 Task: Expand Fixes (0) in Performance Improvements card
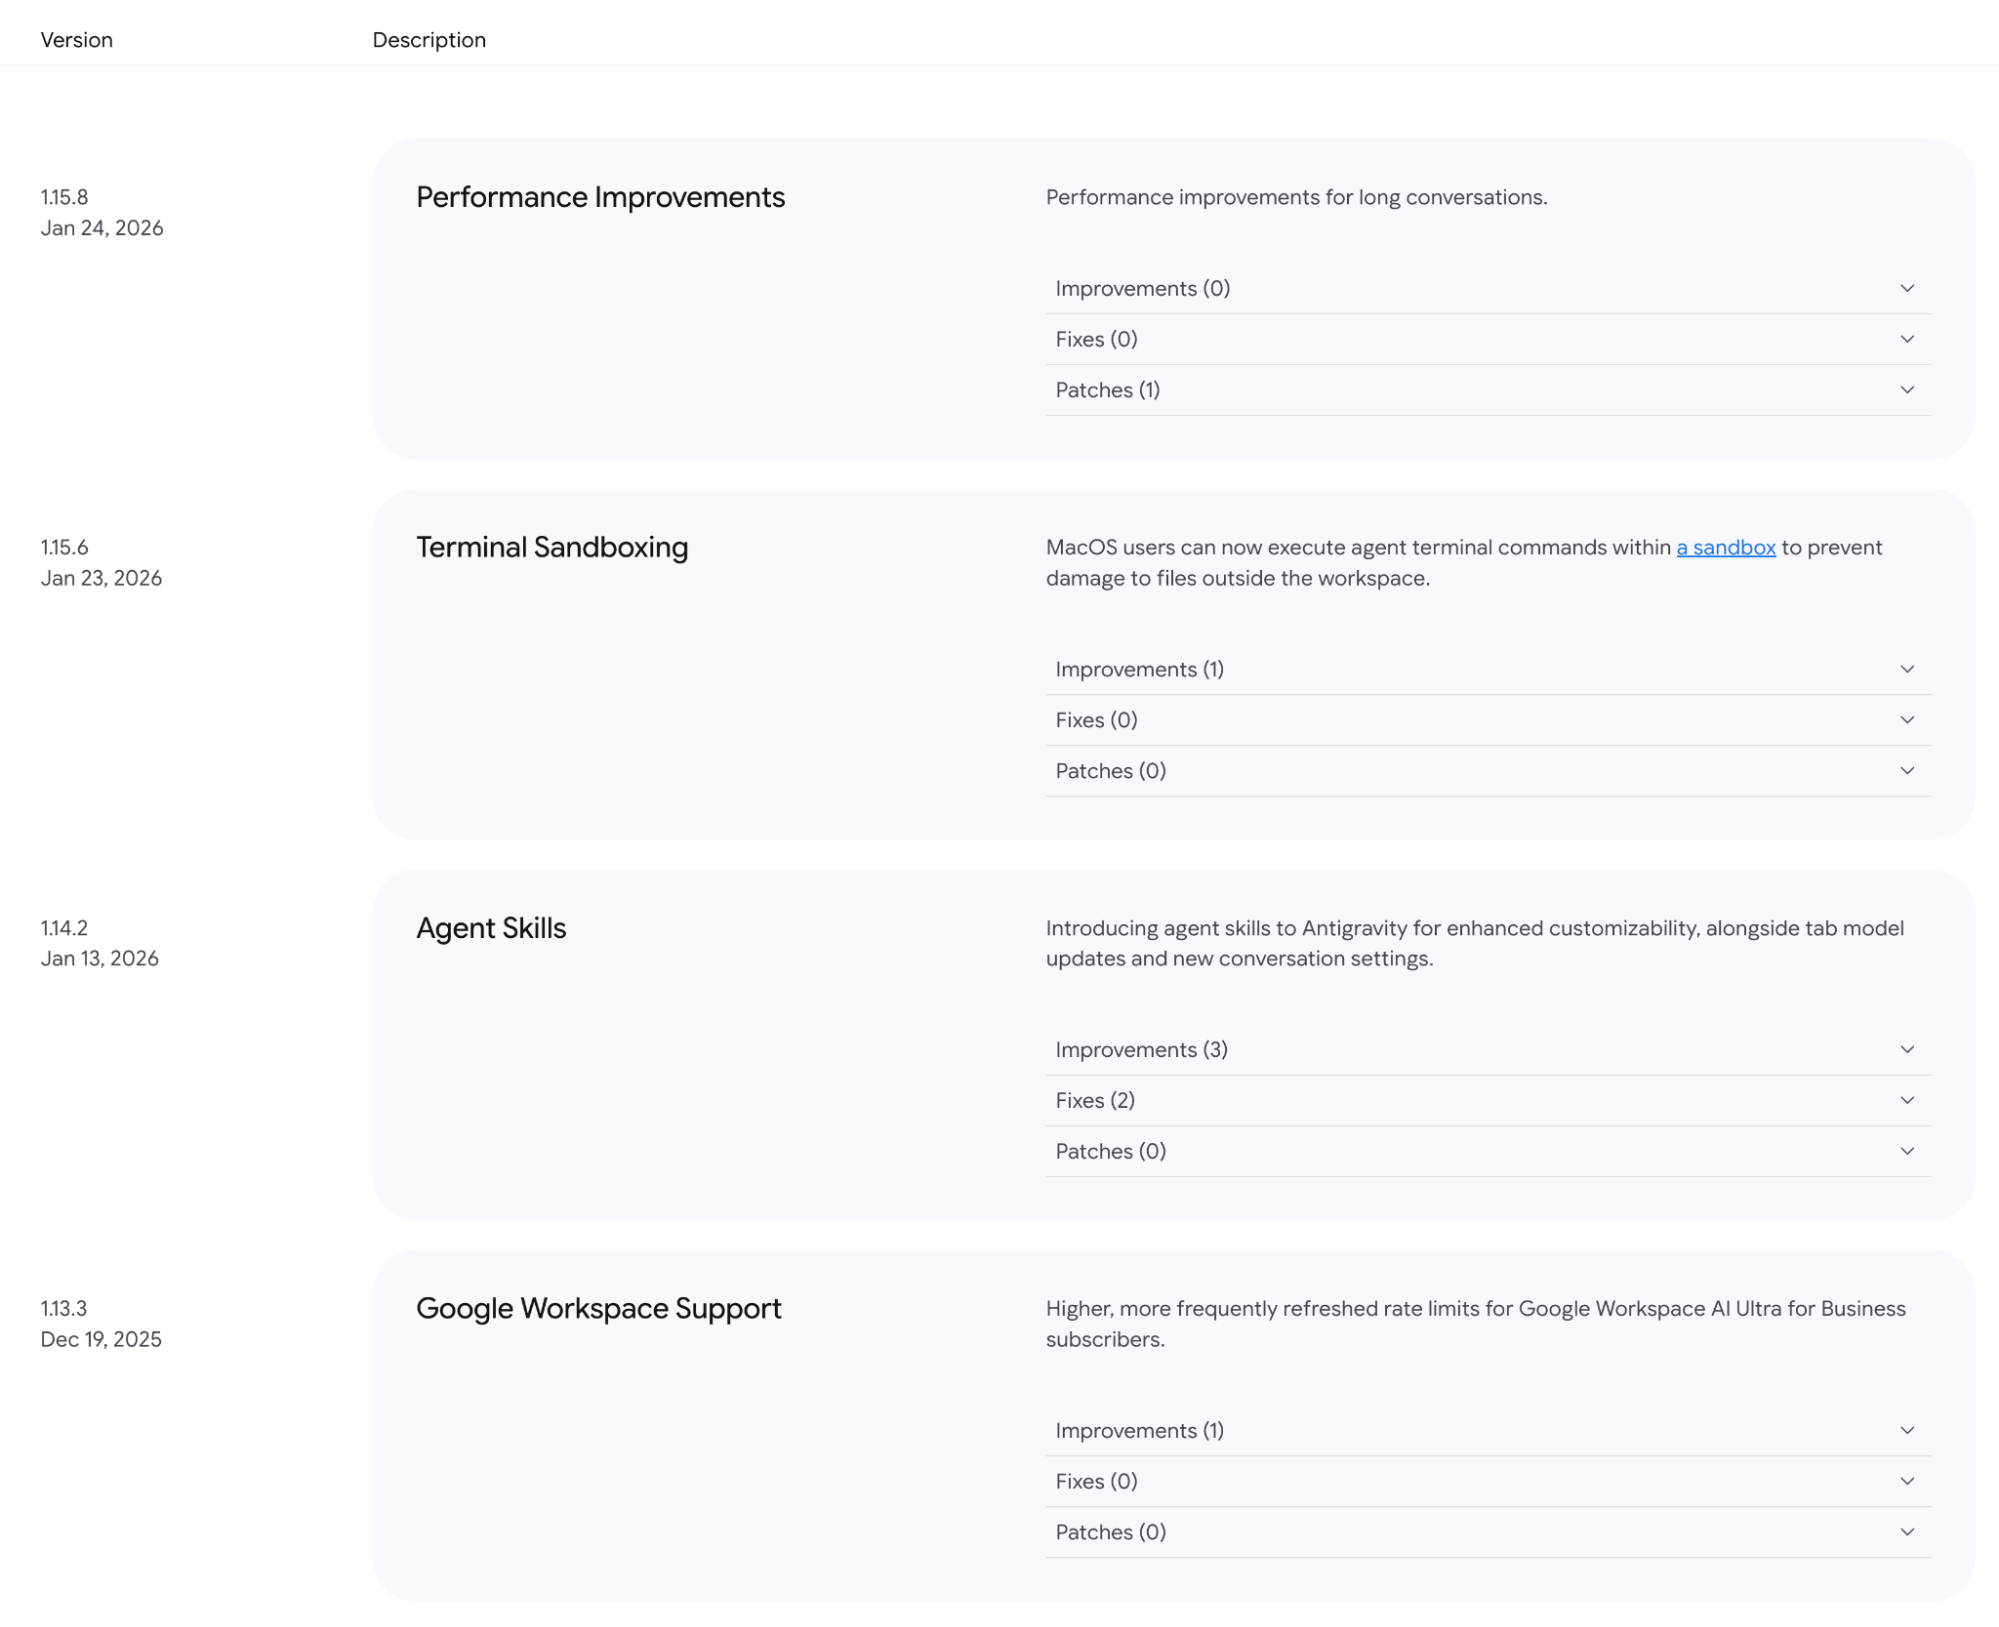(x=1486, y=340)
